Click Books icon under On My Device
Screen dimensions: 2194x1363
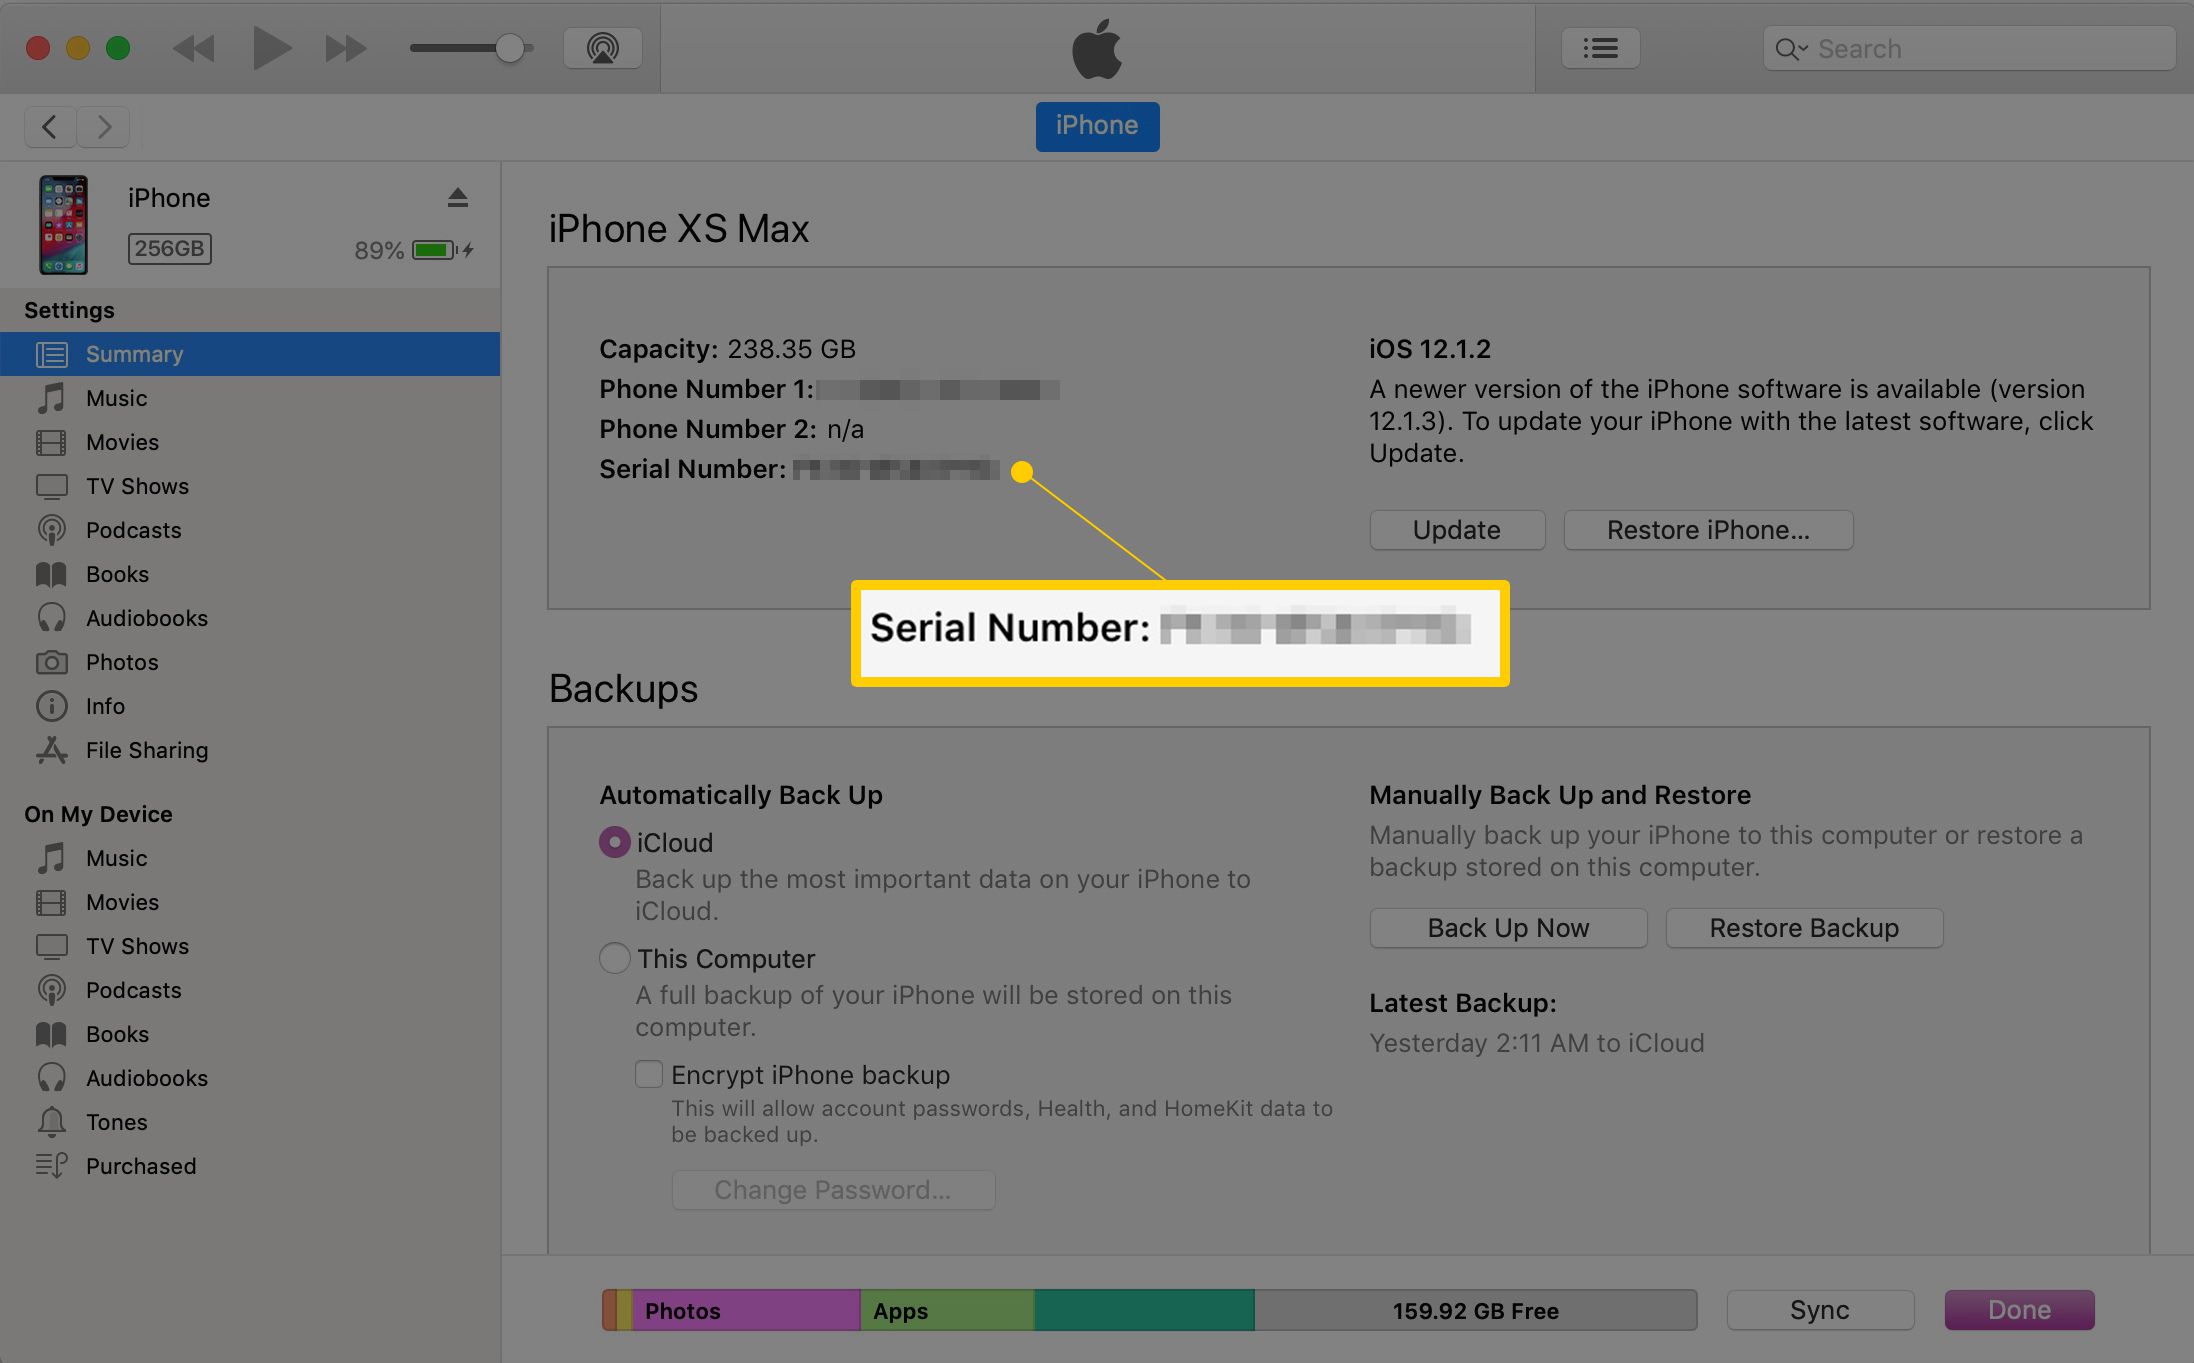click(x=51, y=1034)
